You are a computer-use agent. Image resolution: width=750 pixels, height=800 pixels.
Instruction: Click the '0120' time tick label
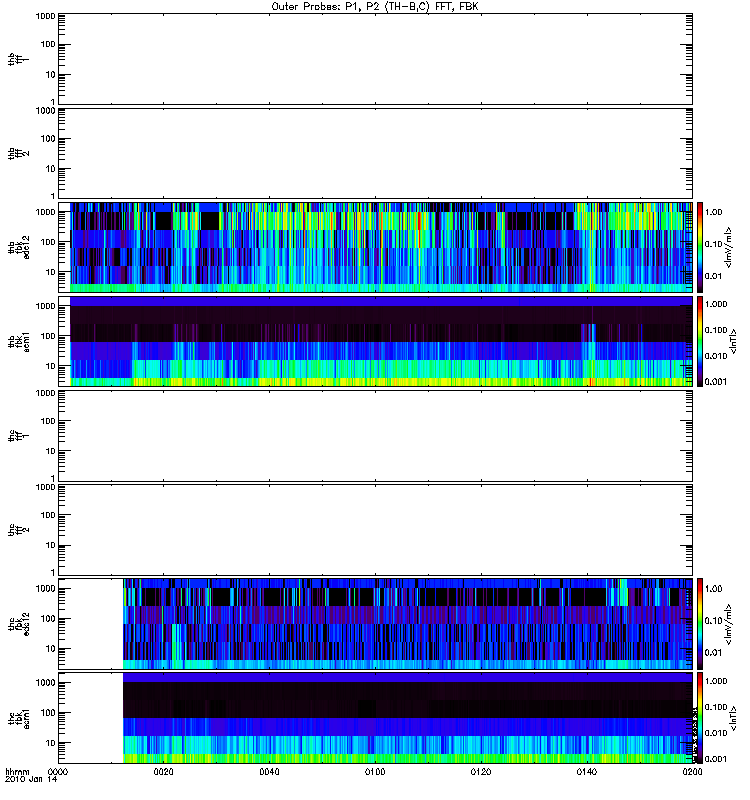click(x=481, y=772)
